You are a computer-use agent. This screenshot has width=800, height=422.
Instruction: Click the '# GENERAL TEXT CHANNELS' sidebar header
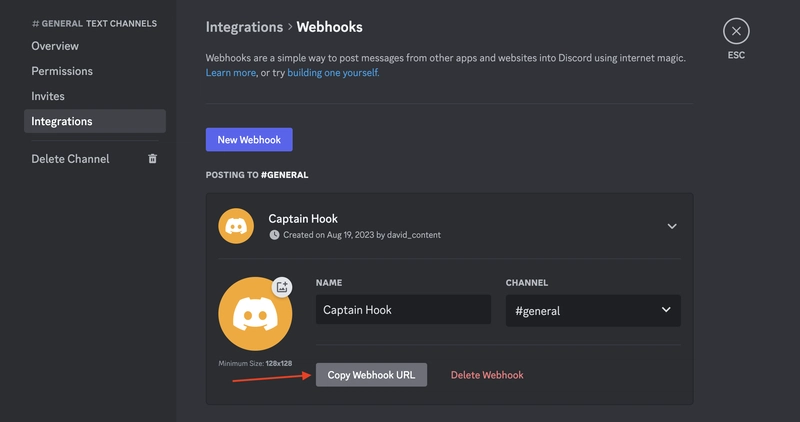pyautogui.click(x=94, y=23)
